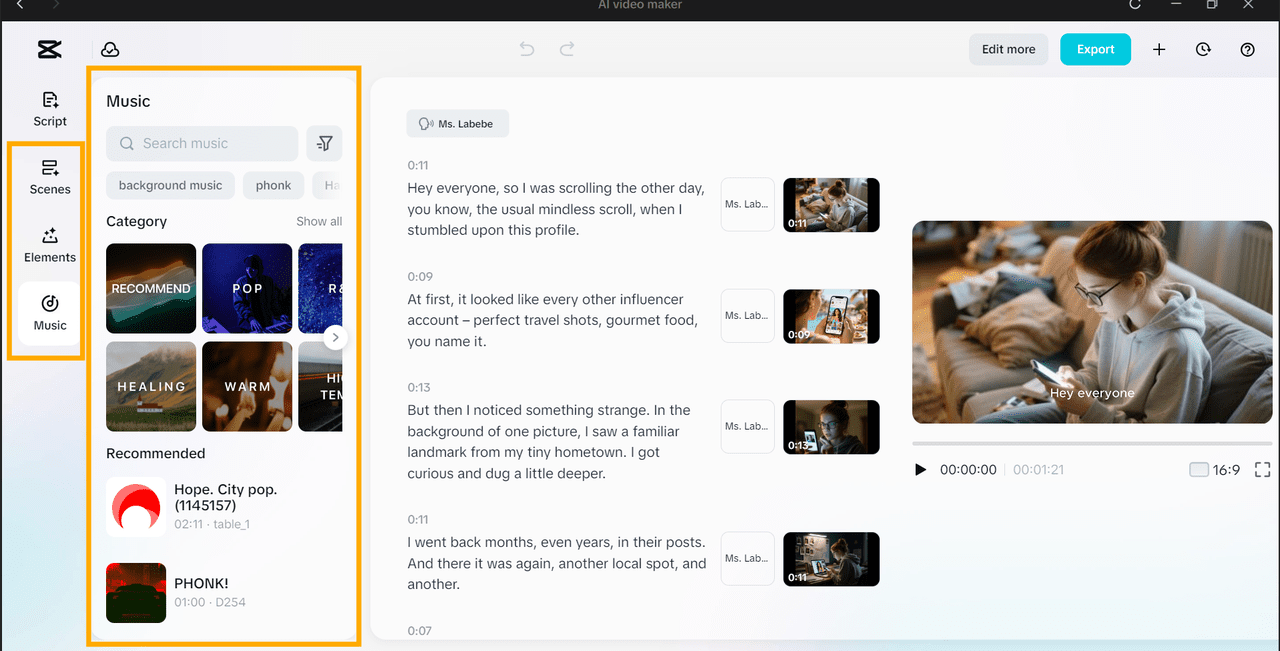This screenshot has height=651, width=1280.
Task: Redo the last action
Action: 567,49
